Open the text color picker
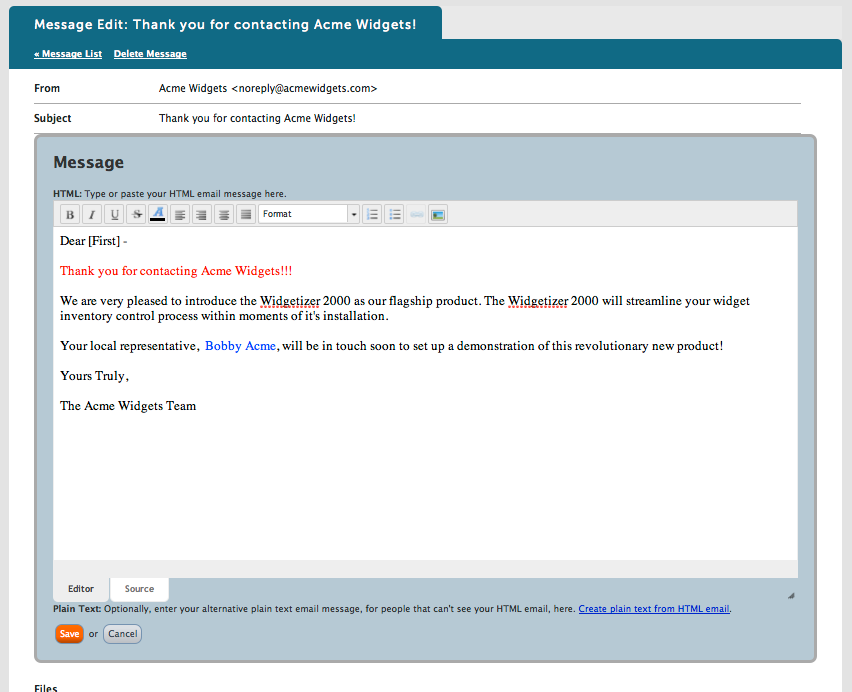The height and width of the screenshot is (692, 852). 158,215
